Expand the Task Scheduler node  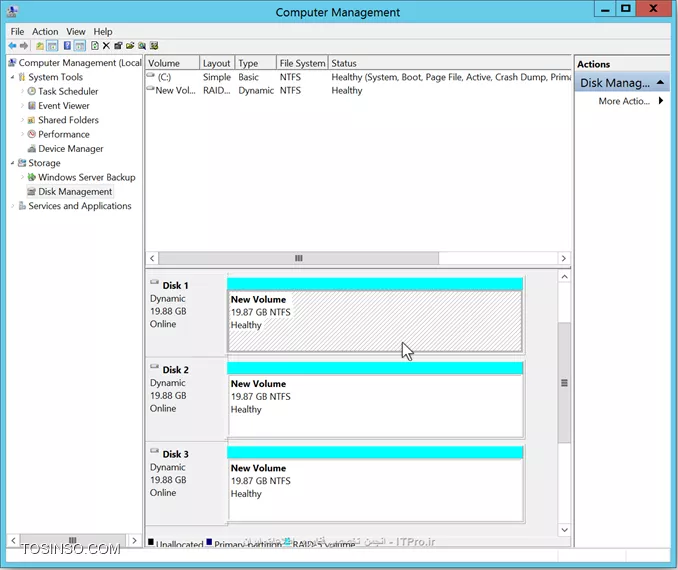click(x=22, y=91)
